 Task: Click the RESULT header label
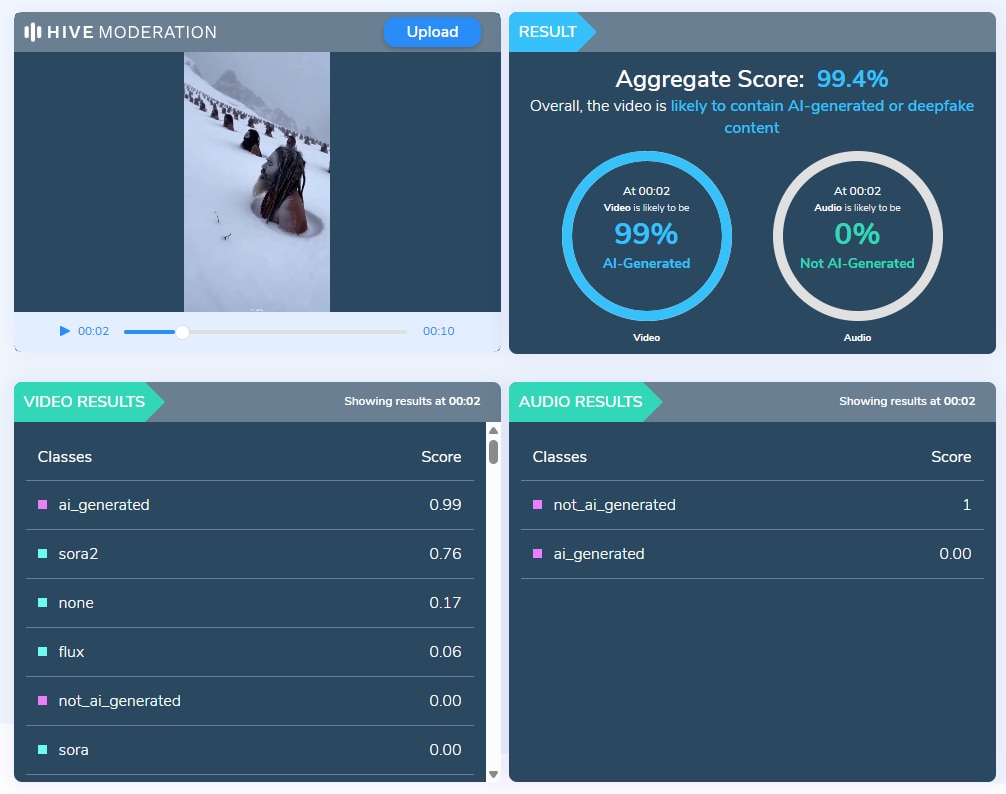548,32
